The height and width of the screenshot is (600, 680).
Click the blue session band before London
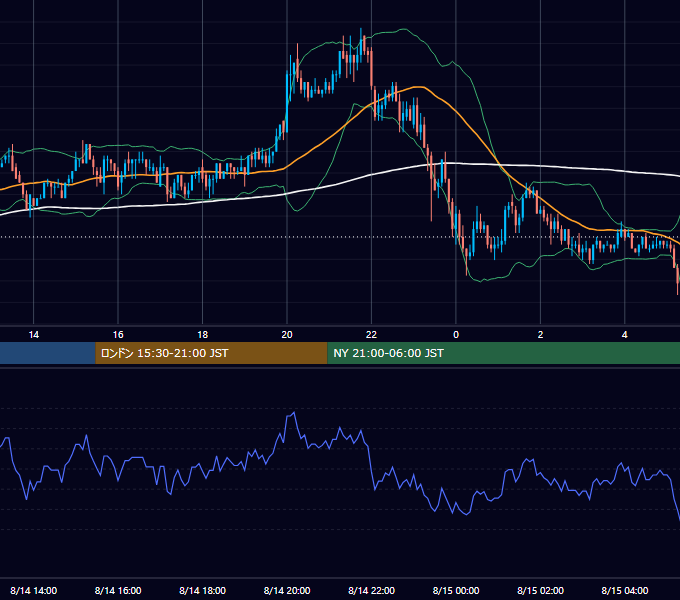[48, 353]
